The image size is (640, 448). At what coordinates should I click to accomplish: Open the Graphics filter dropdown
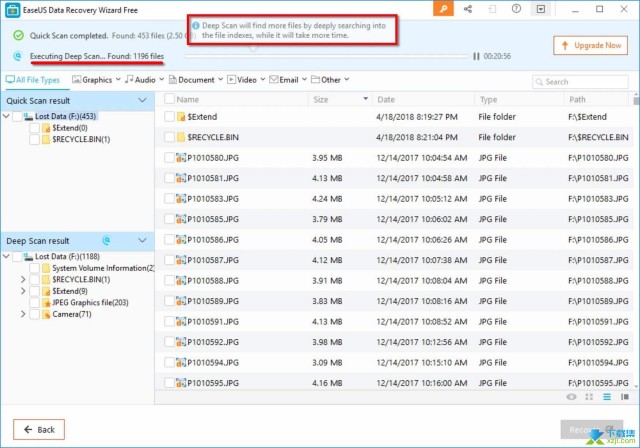click(x=96, y=80)
